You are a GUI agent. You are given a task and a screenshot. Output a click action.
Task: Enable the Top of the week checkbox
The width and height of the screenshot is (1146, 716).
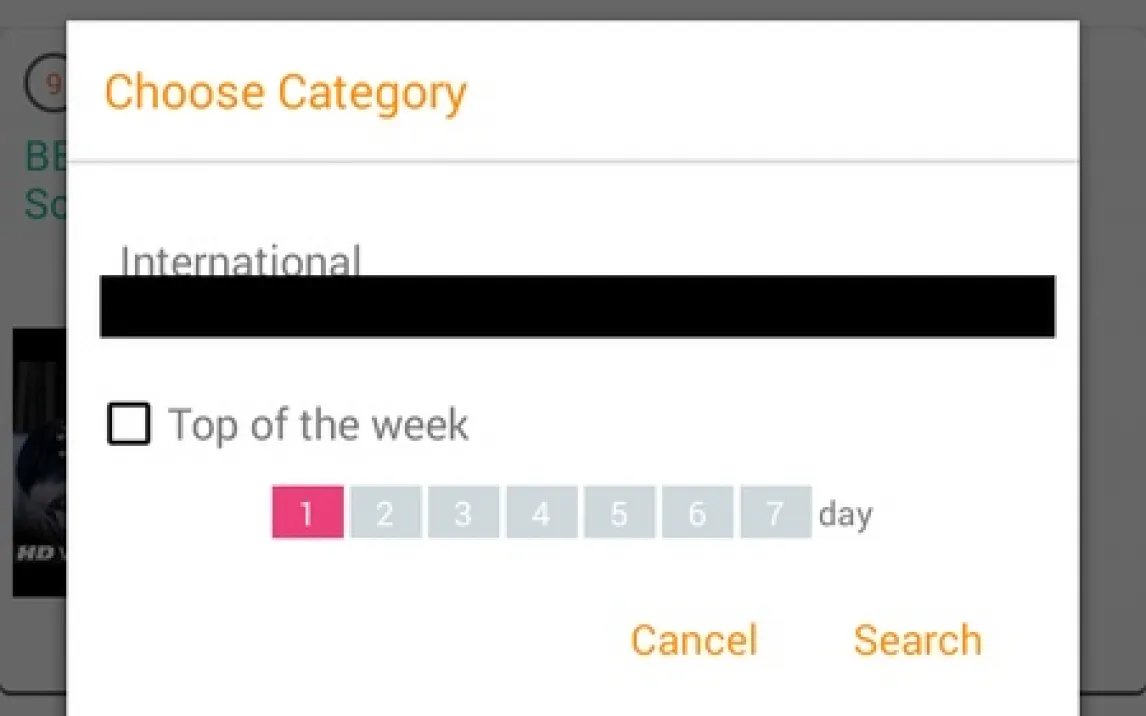pyautogui.click(x=129, y=424)
